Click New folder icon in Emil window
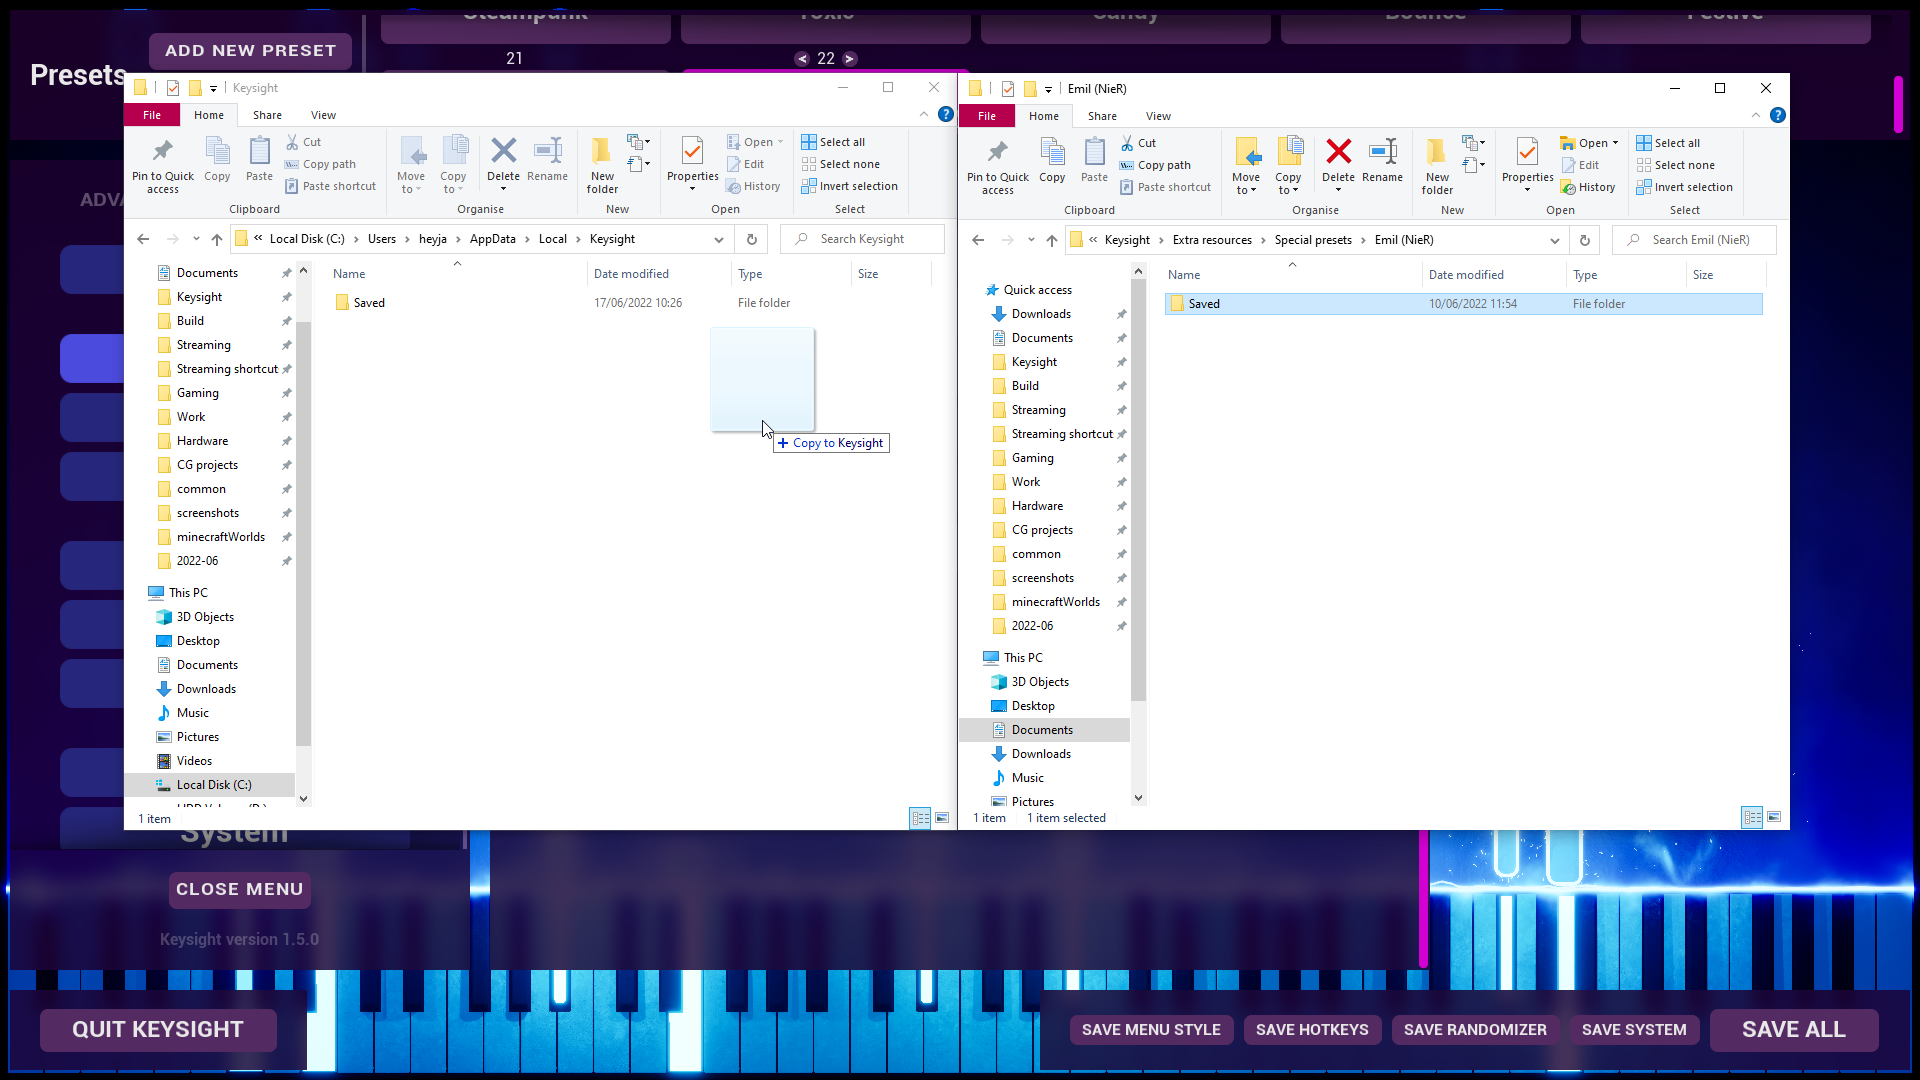 [x=1436, y=153]
